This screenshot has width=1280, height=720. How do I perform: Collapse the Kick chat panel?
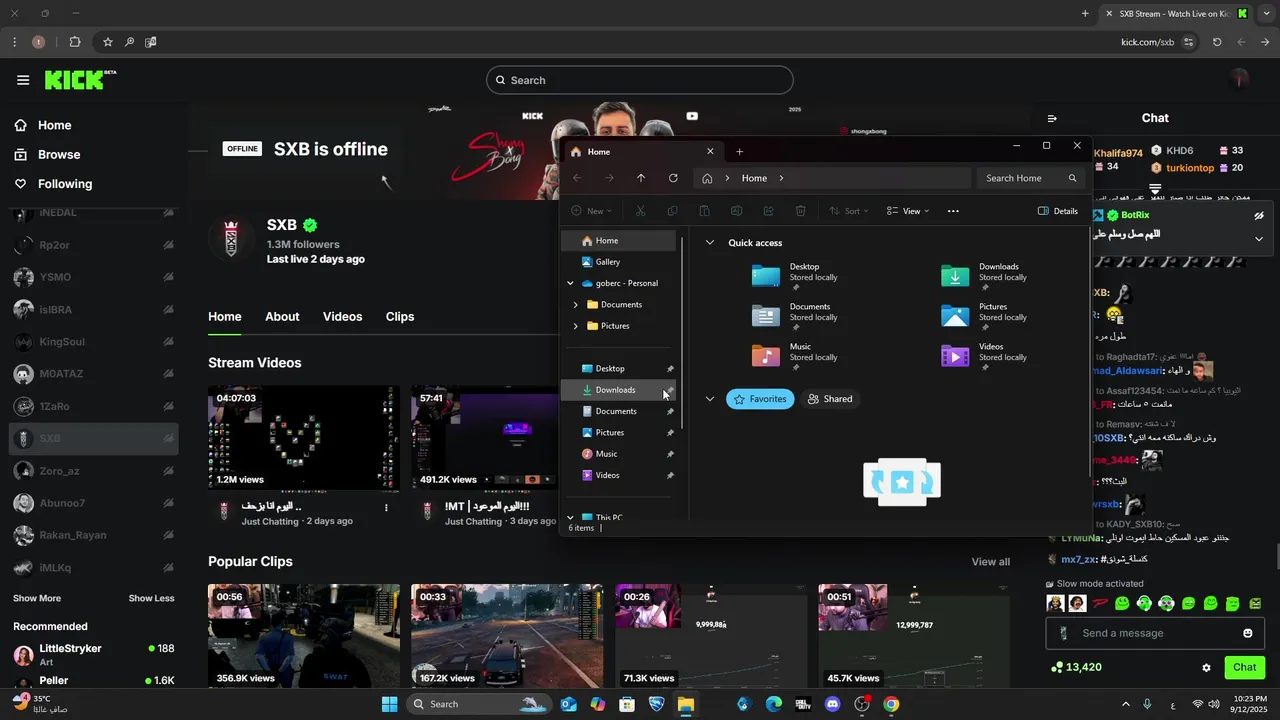coord(1052,118)
